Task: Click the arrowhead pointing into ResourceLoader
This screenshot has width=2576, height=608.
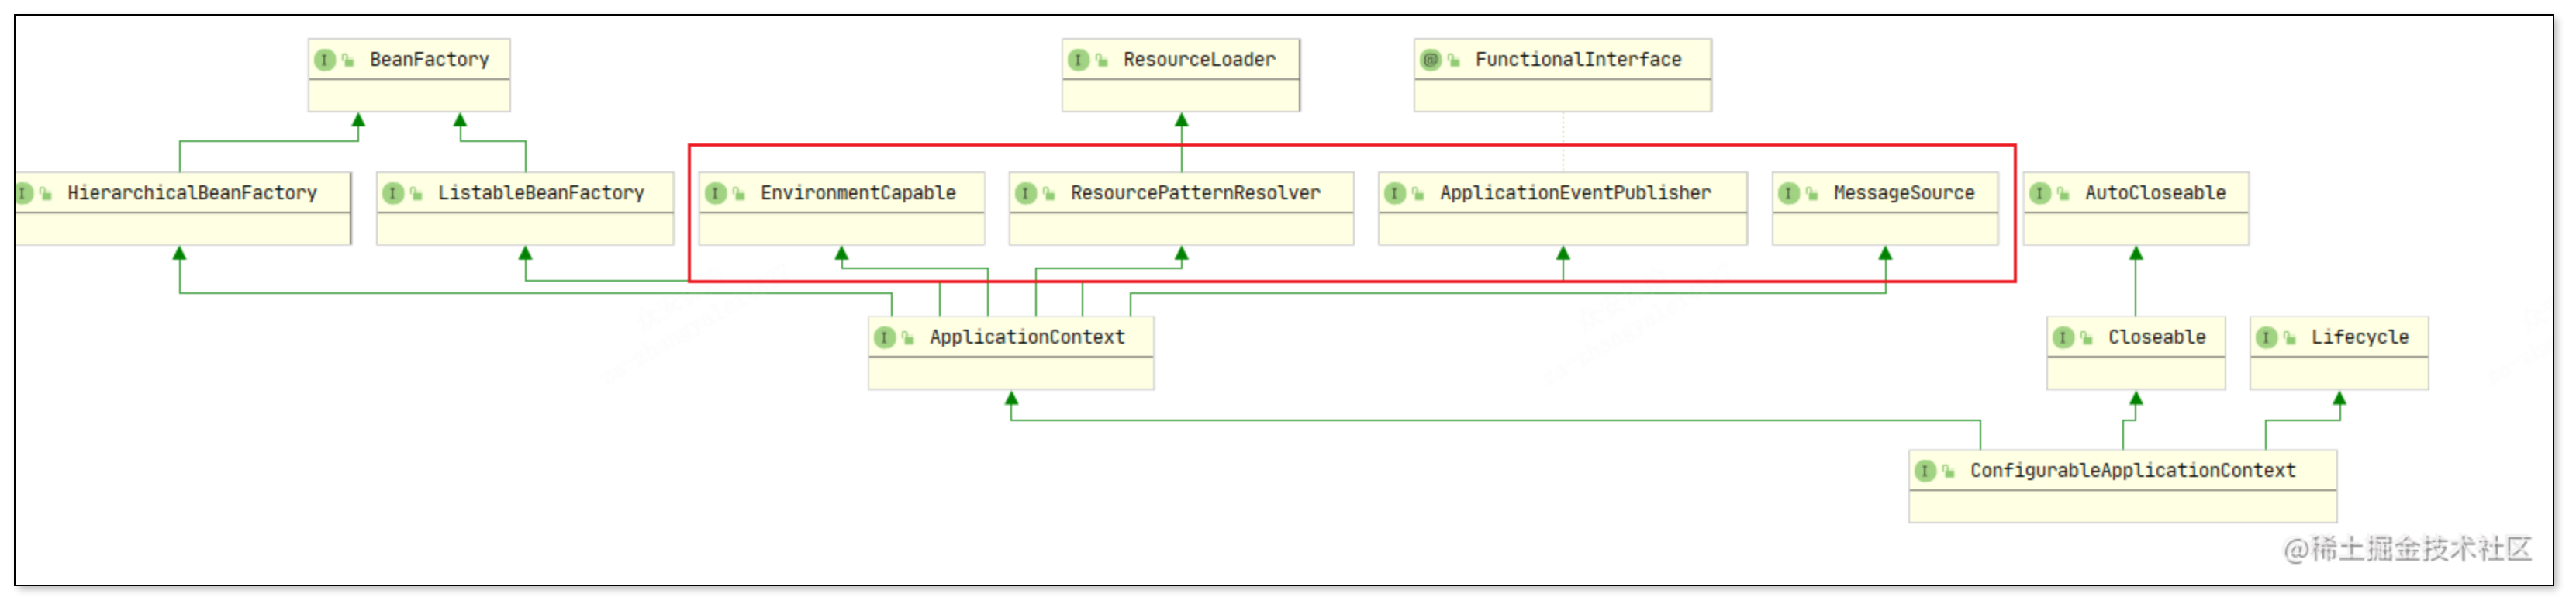Action: click(x=1181, y=120)
